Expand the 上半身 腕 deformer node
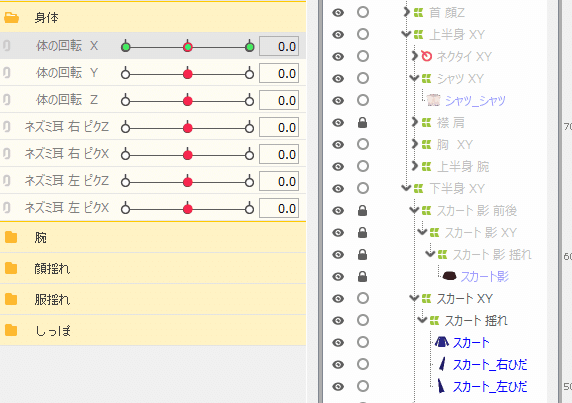The height and width of the screenshot is (403, 572). point(414,166)
